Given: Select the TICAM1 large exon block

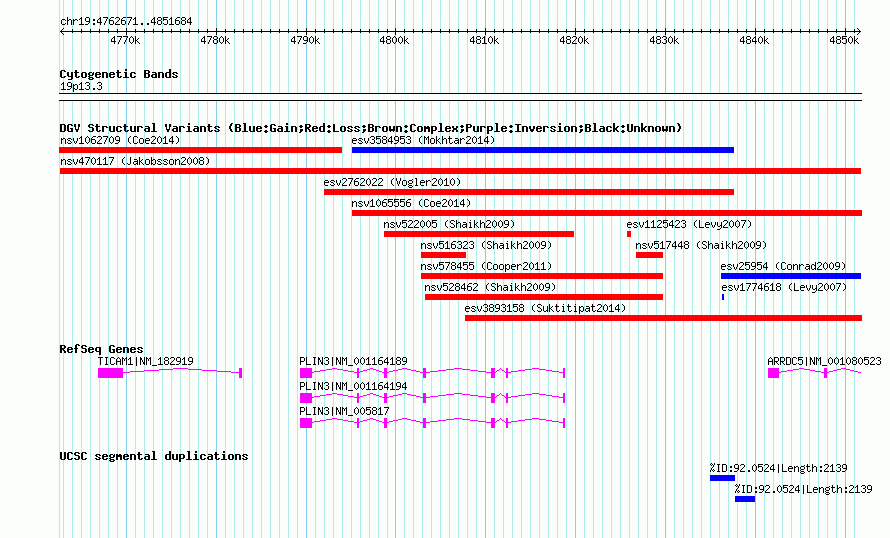Looking at the screenshot, I should (x=110, y=372).
